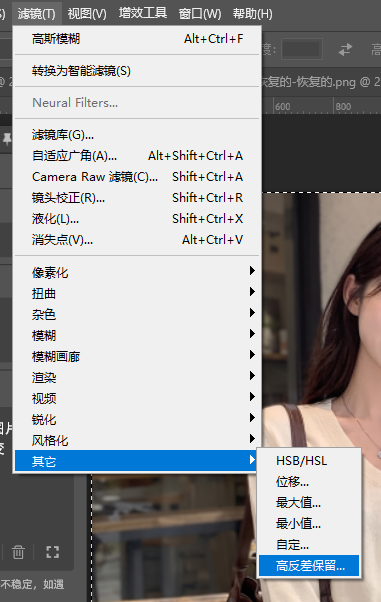Choose Camera Raw 滤镜 menu entry
This screenshot has height=602, width=381.
(x=137, y=177)
